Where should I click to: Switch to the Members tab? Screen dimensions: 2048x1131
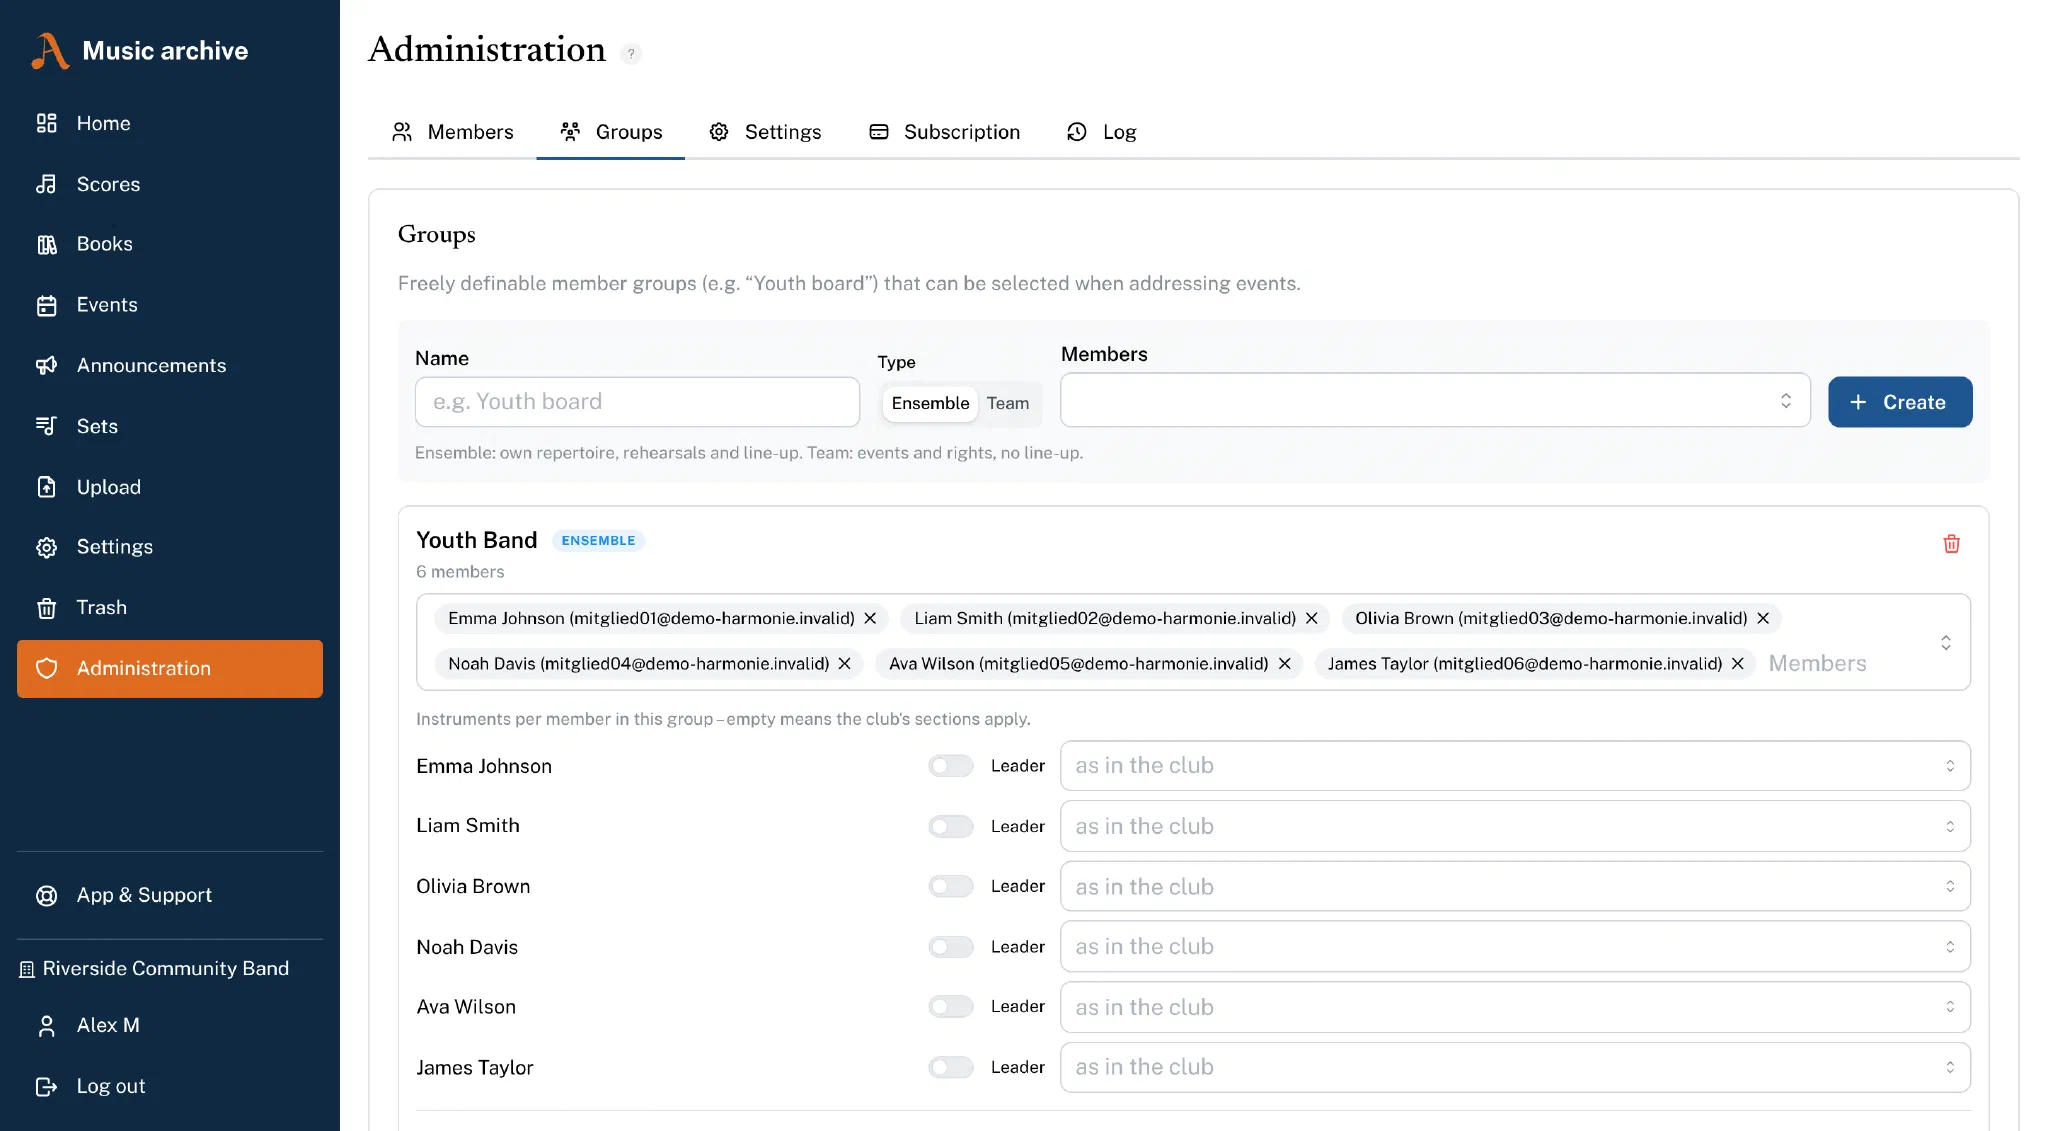[452, 132]
